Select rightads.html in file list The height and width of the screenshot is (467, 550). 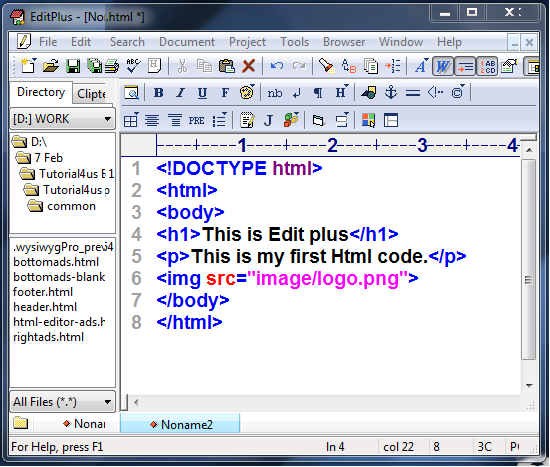pyautogui.click(x=48, y=337)
